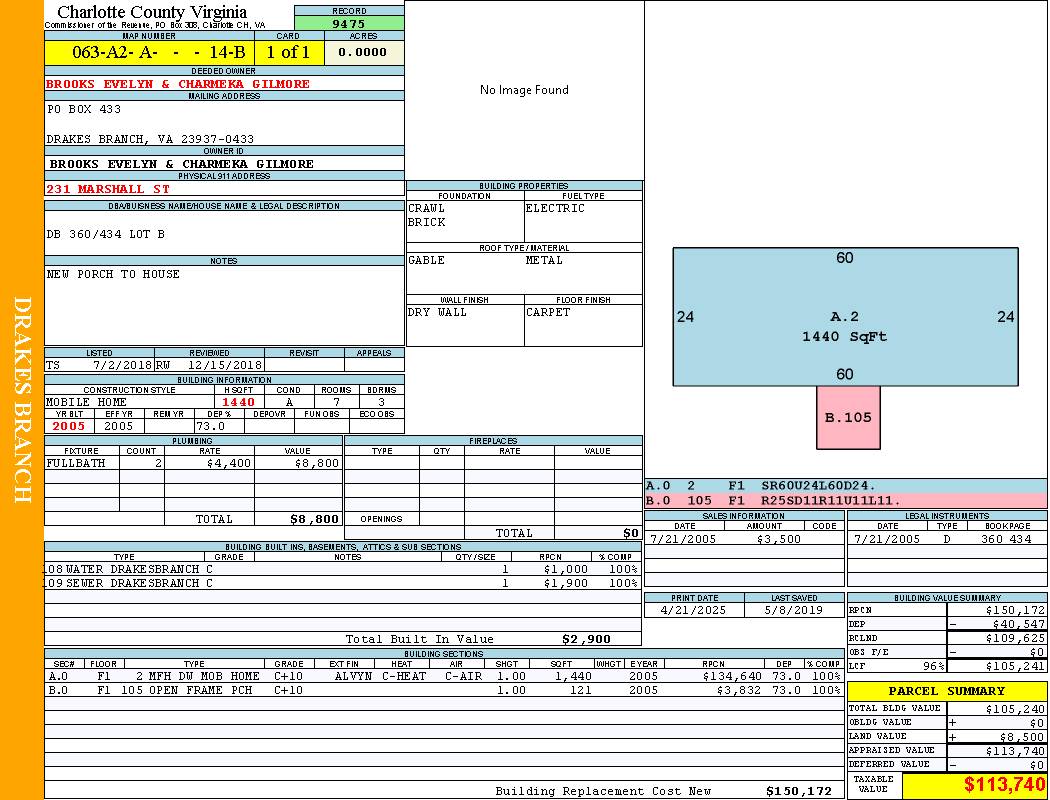Click the sales amount $3,500

tap(765, 539)
